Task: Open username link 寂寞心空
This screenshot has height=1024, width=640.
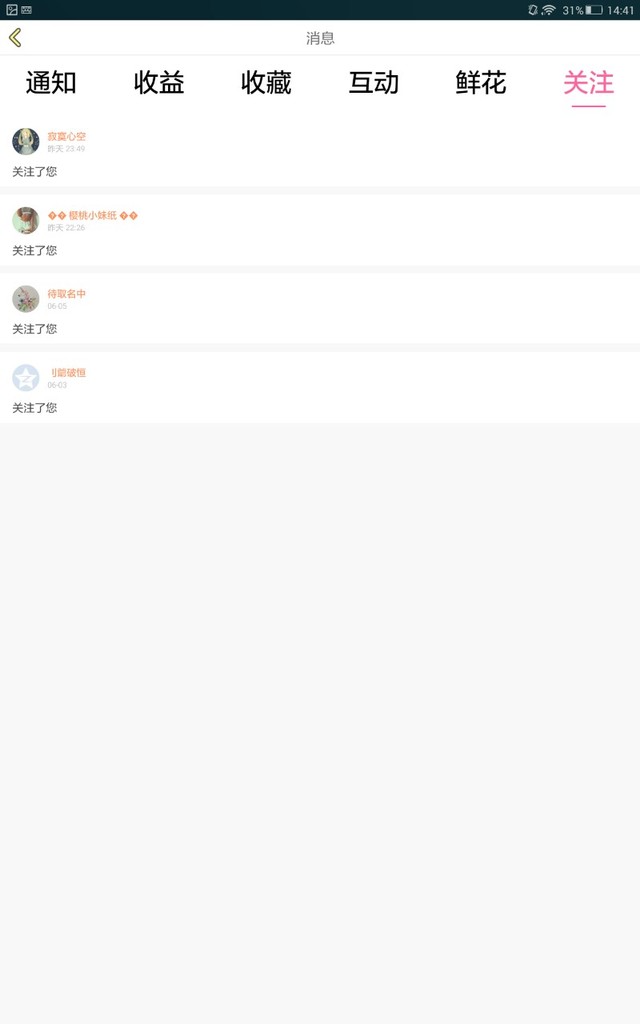Action: click(67, 136)
